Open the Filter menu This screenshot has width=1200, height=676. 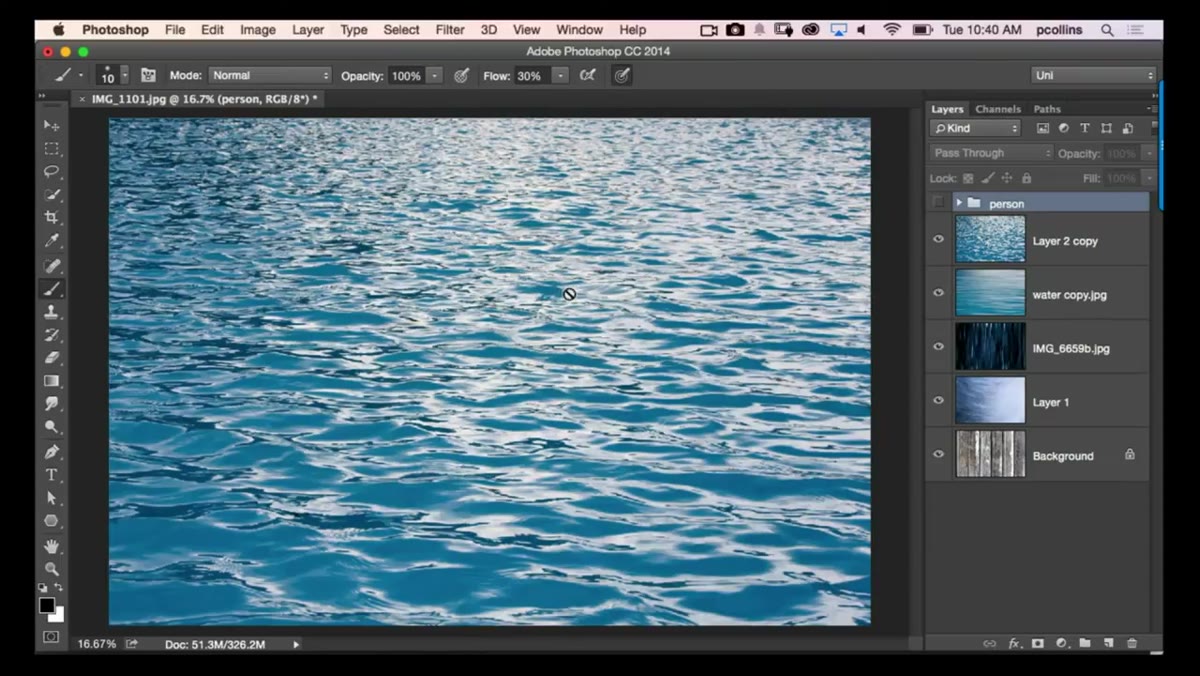click(x=449, y=30)
